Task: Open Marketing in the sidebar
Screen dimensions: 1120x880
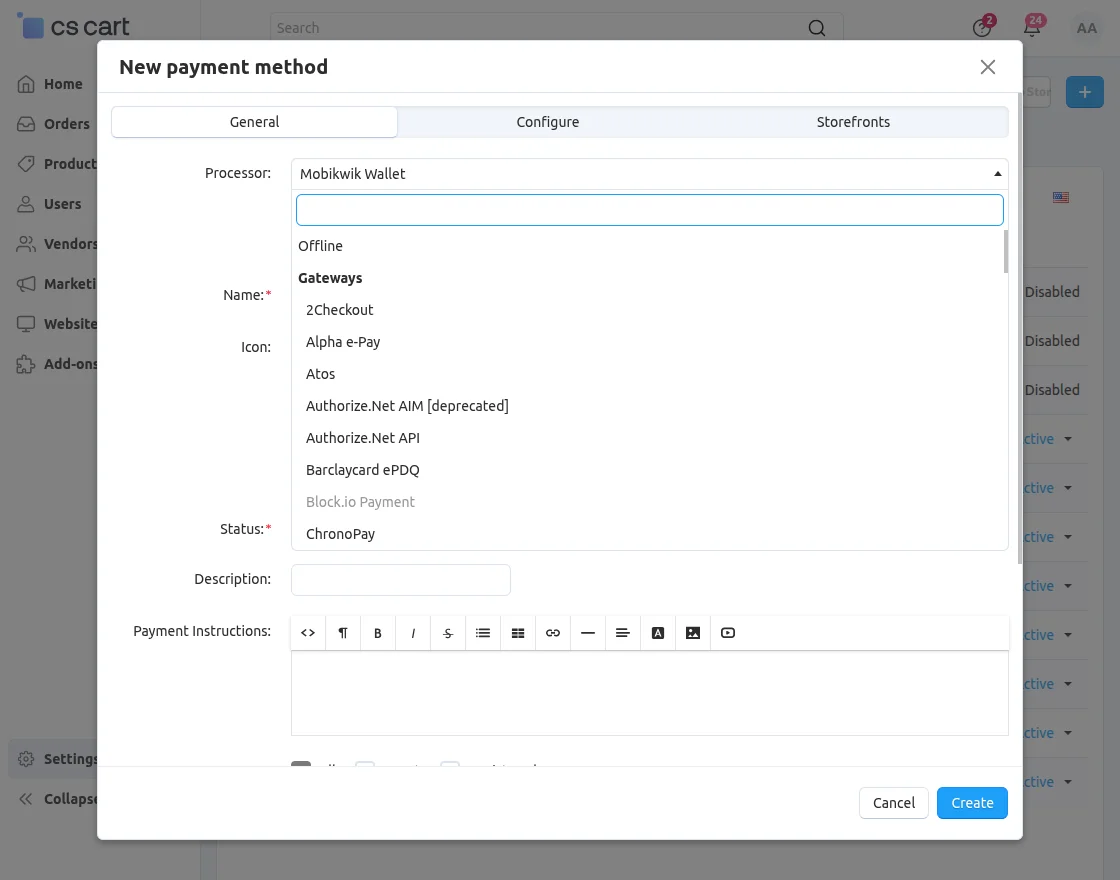Action: [x=56, y=284]
